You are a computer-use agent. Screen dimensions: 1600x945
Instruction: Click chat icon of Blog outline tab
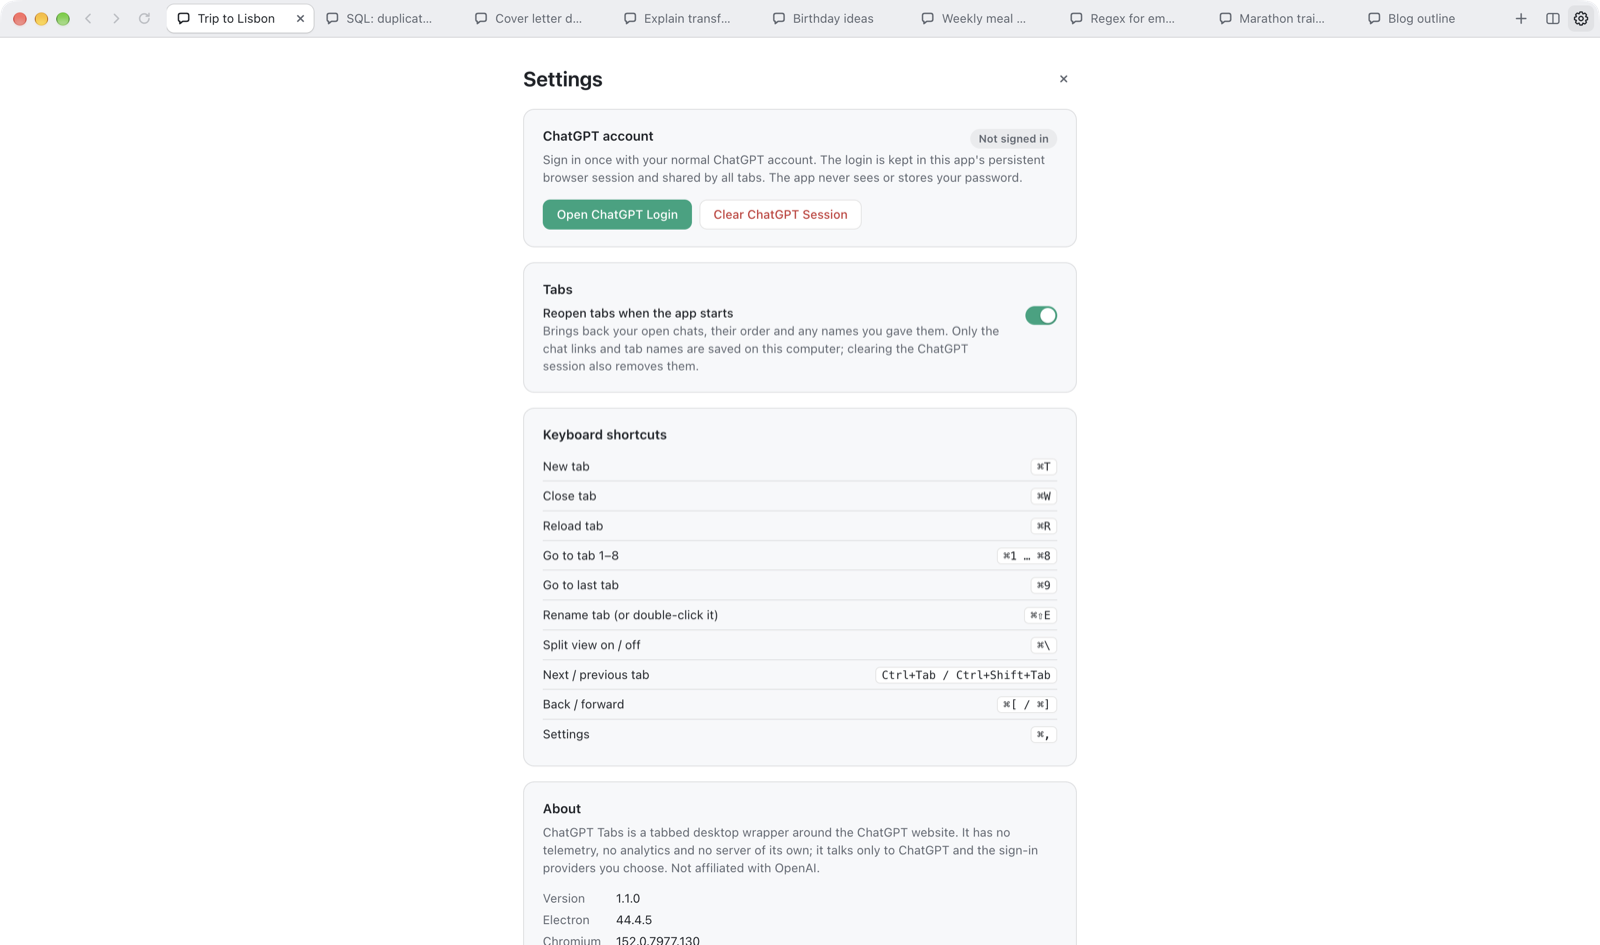(1374, 19)
